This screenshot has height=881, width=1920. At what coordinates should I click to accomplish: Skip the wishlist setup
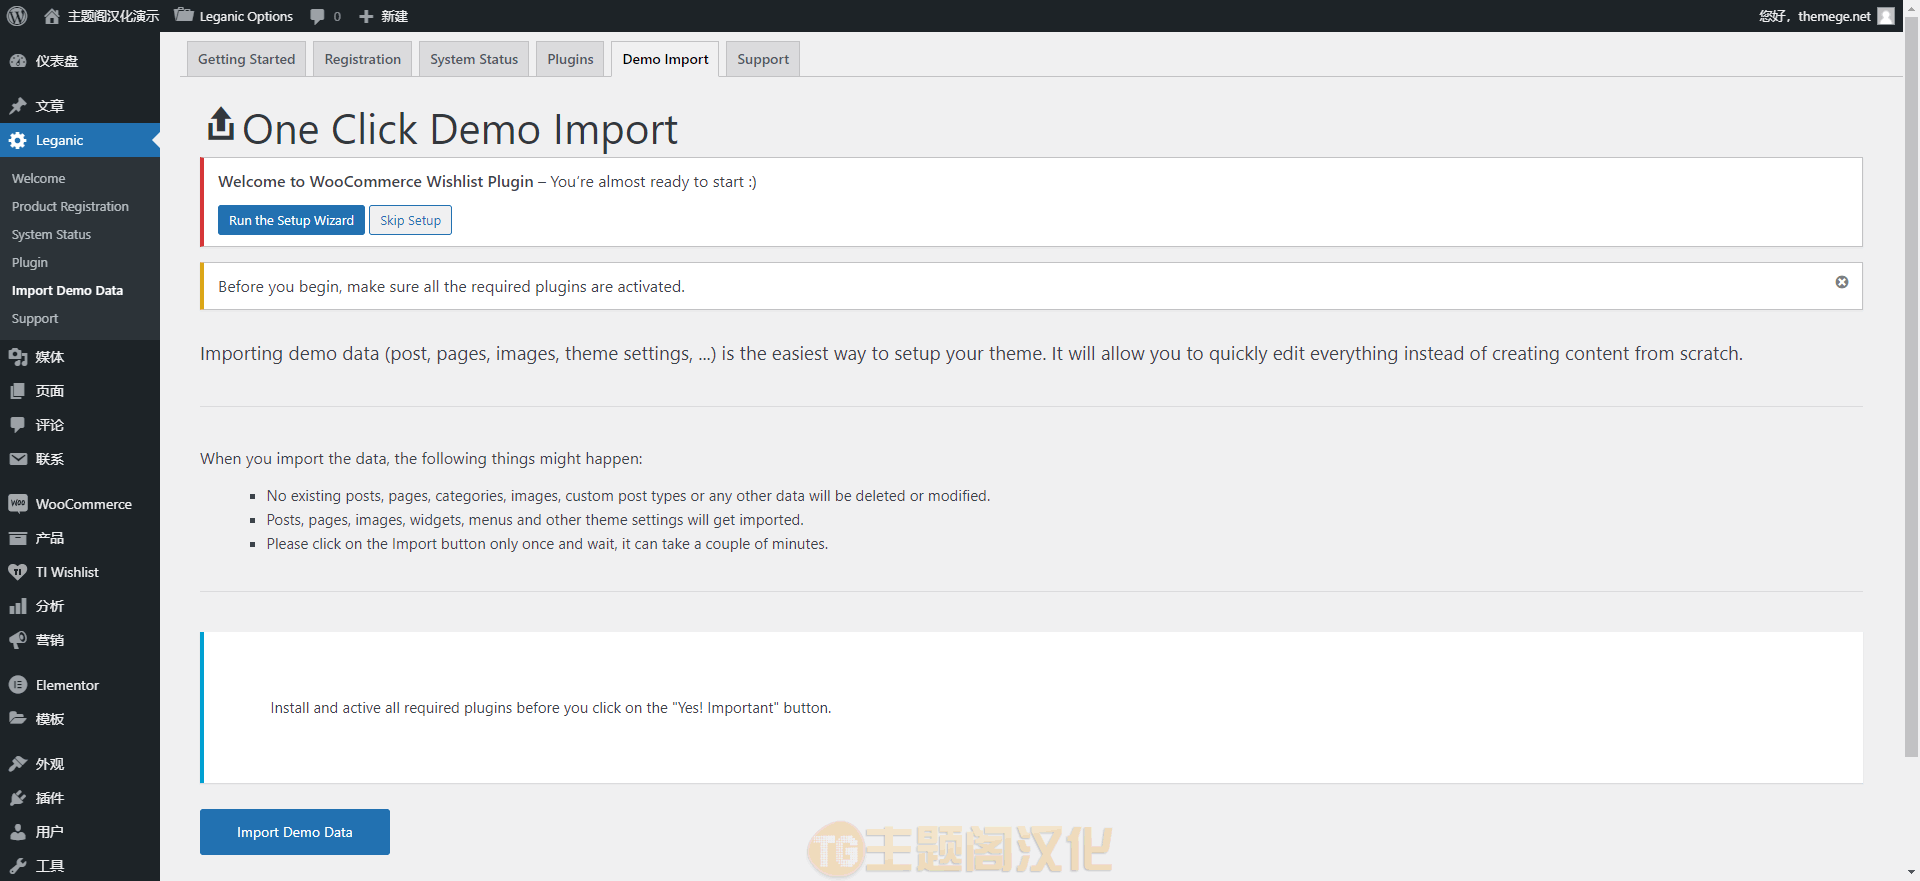coord(410,220)
